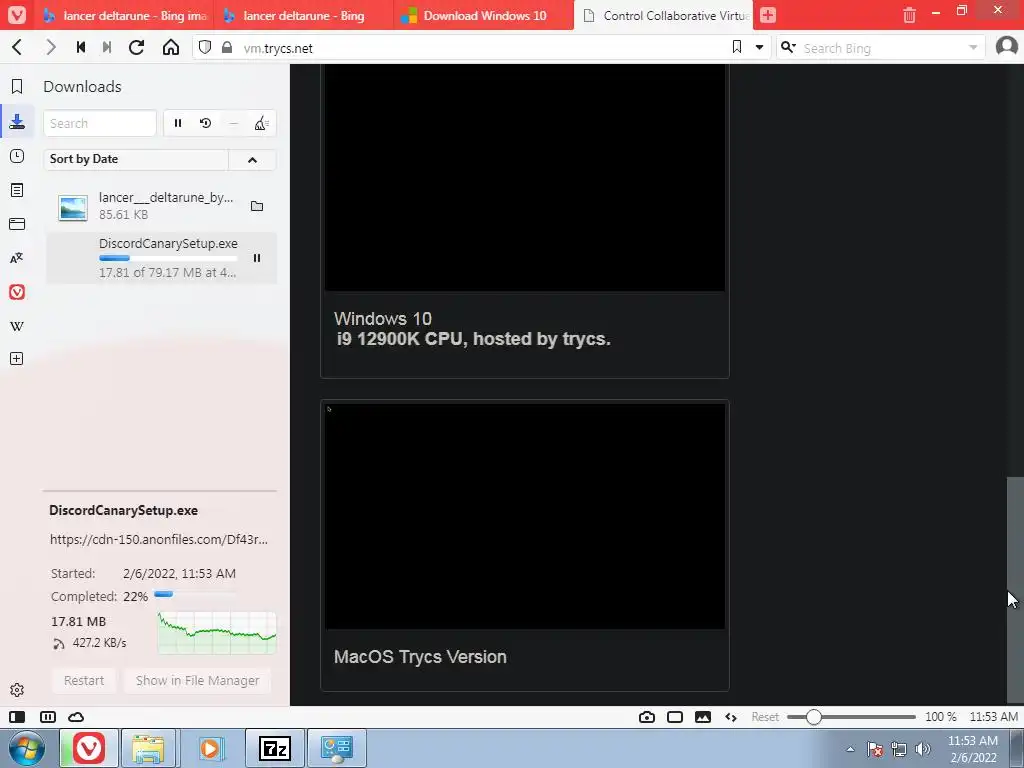This screenshot has width=1024, height=768.
Task: Switch to lancer deltarune Bing images tab
Action: click(x=125, y=16)
